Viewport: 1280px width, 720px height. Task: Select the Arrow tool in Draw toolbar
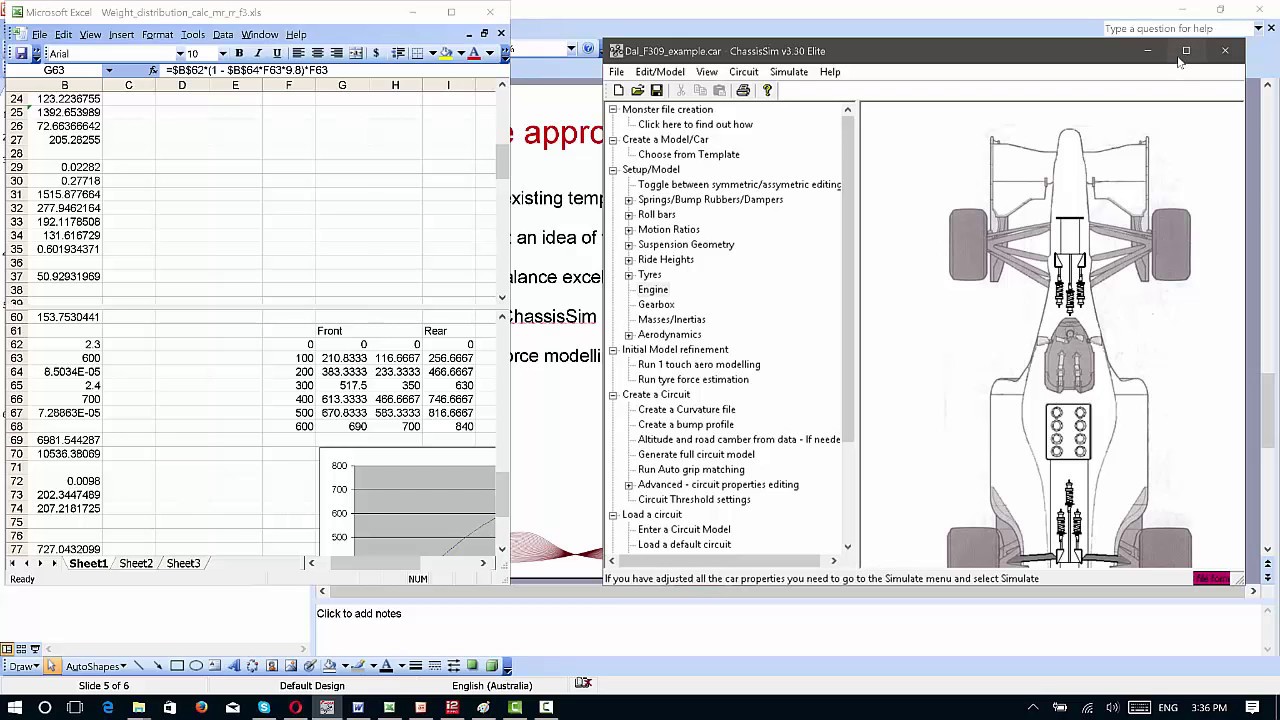[157, 666]
